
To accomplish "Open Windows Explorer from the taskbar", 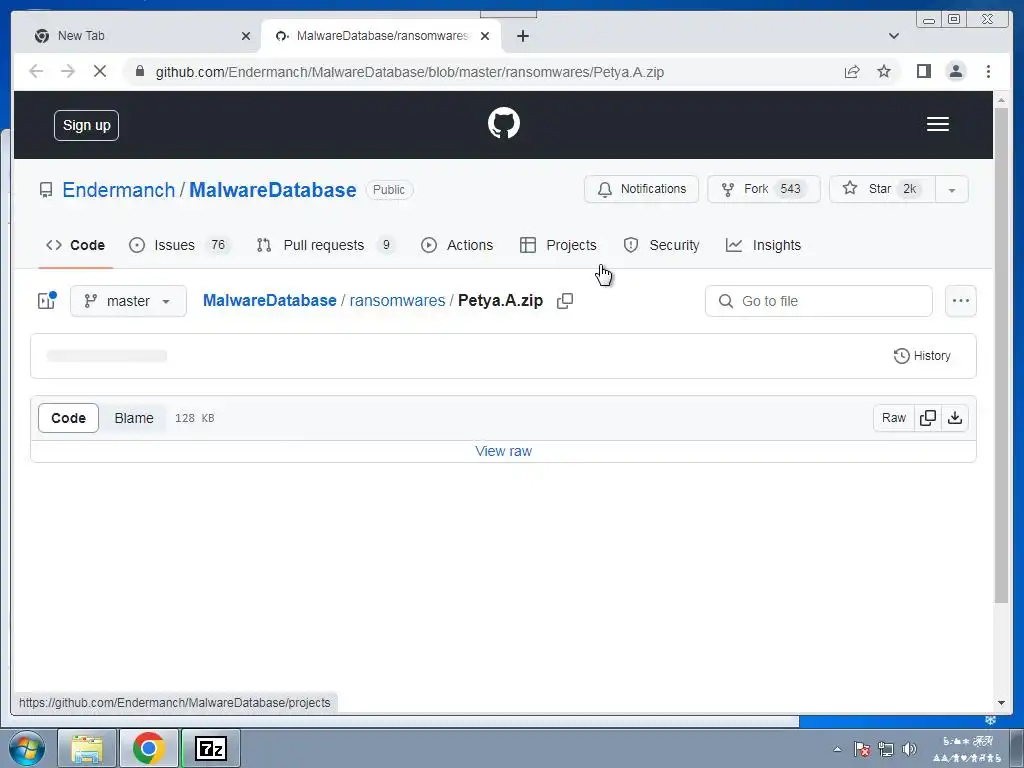I will pyautogui.click(x=87, y=748).
